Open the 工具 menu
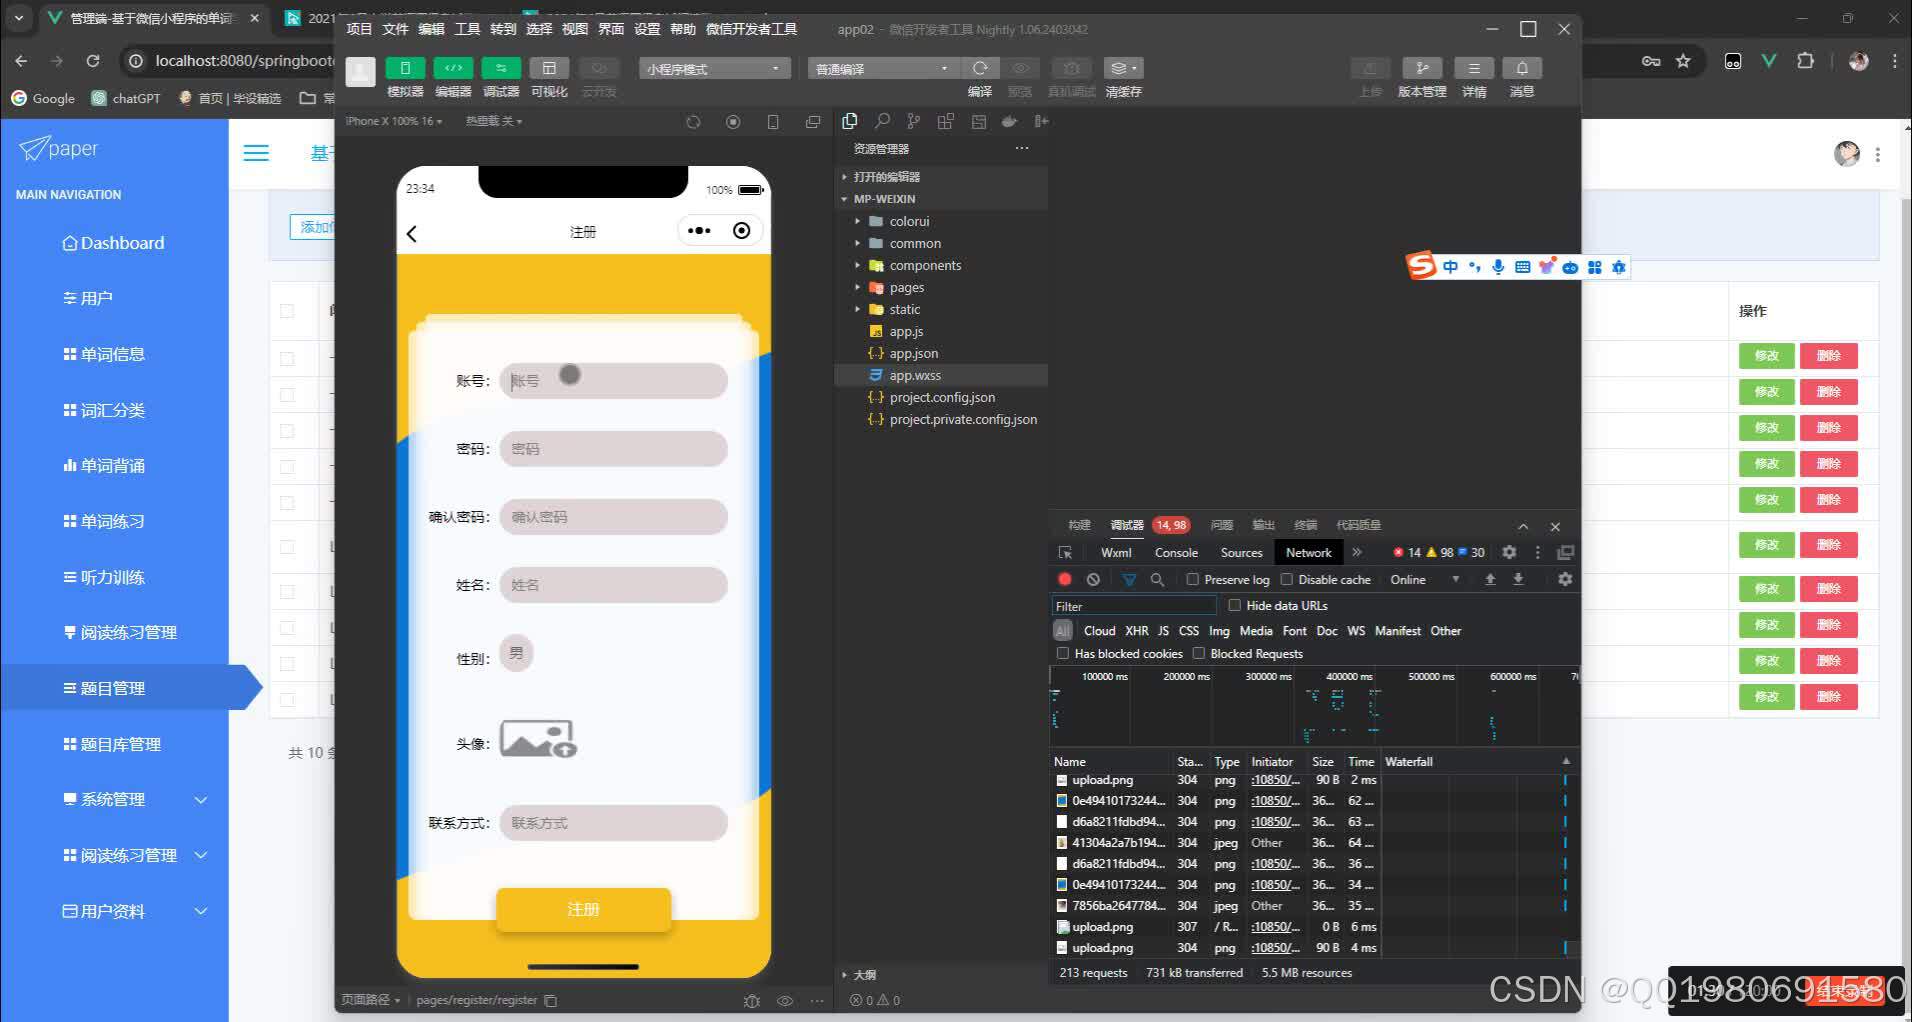This screenshot has height=1022, width=1912. 467,29
